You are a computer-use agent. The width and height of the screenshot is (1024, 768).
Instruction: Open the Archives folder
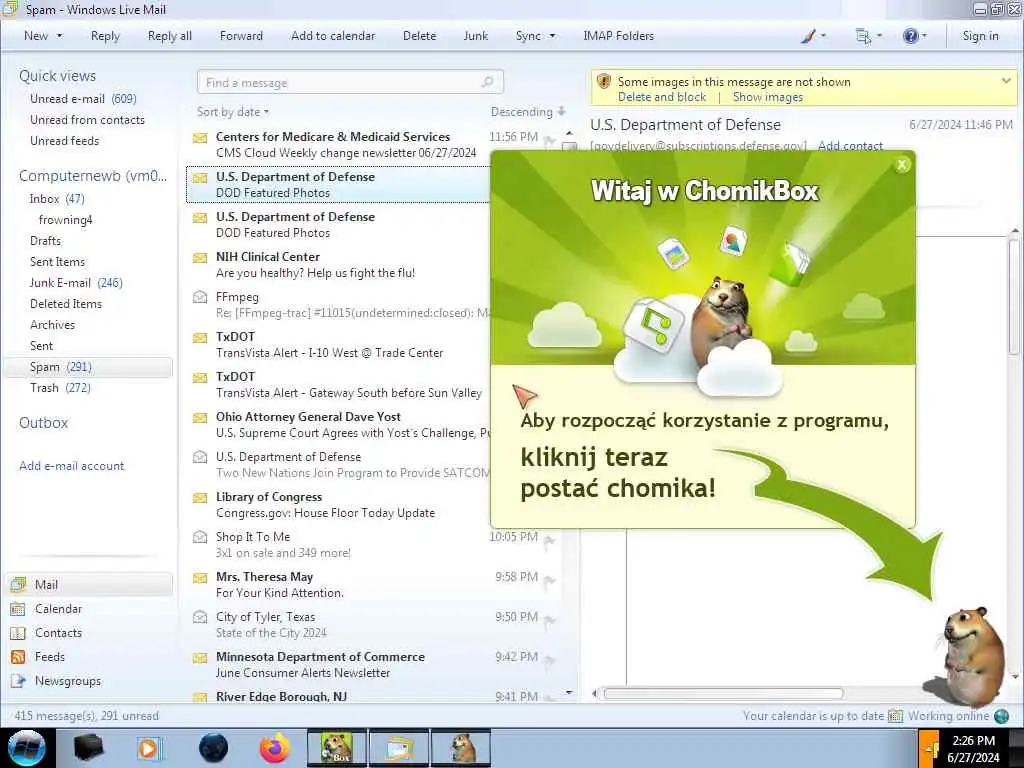pyautogui.click(x=52, y=325)
